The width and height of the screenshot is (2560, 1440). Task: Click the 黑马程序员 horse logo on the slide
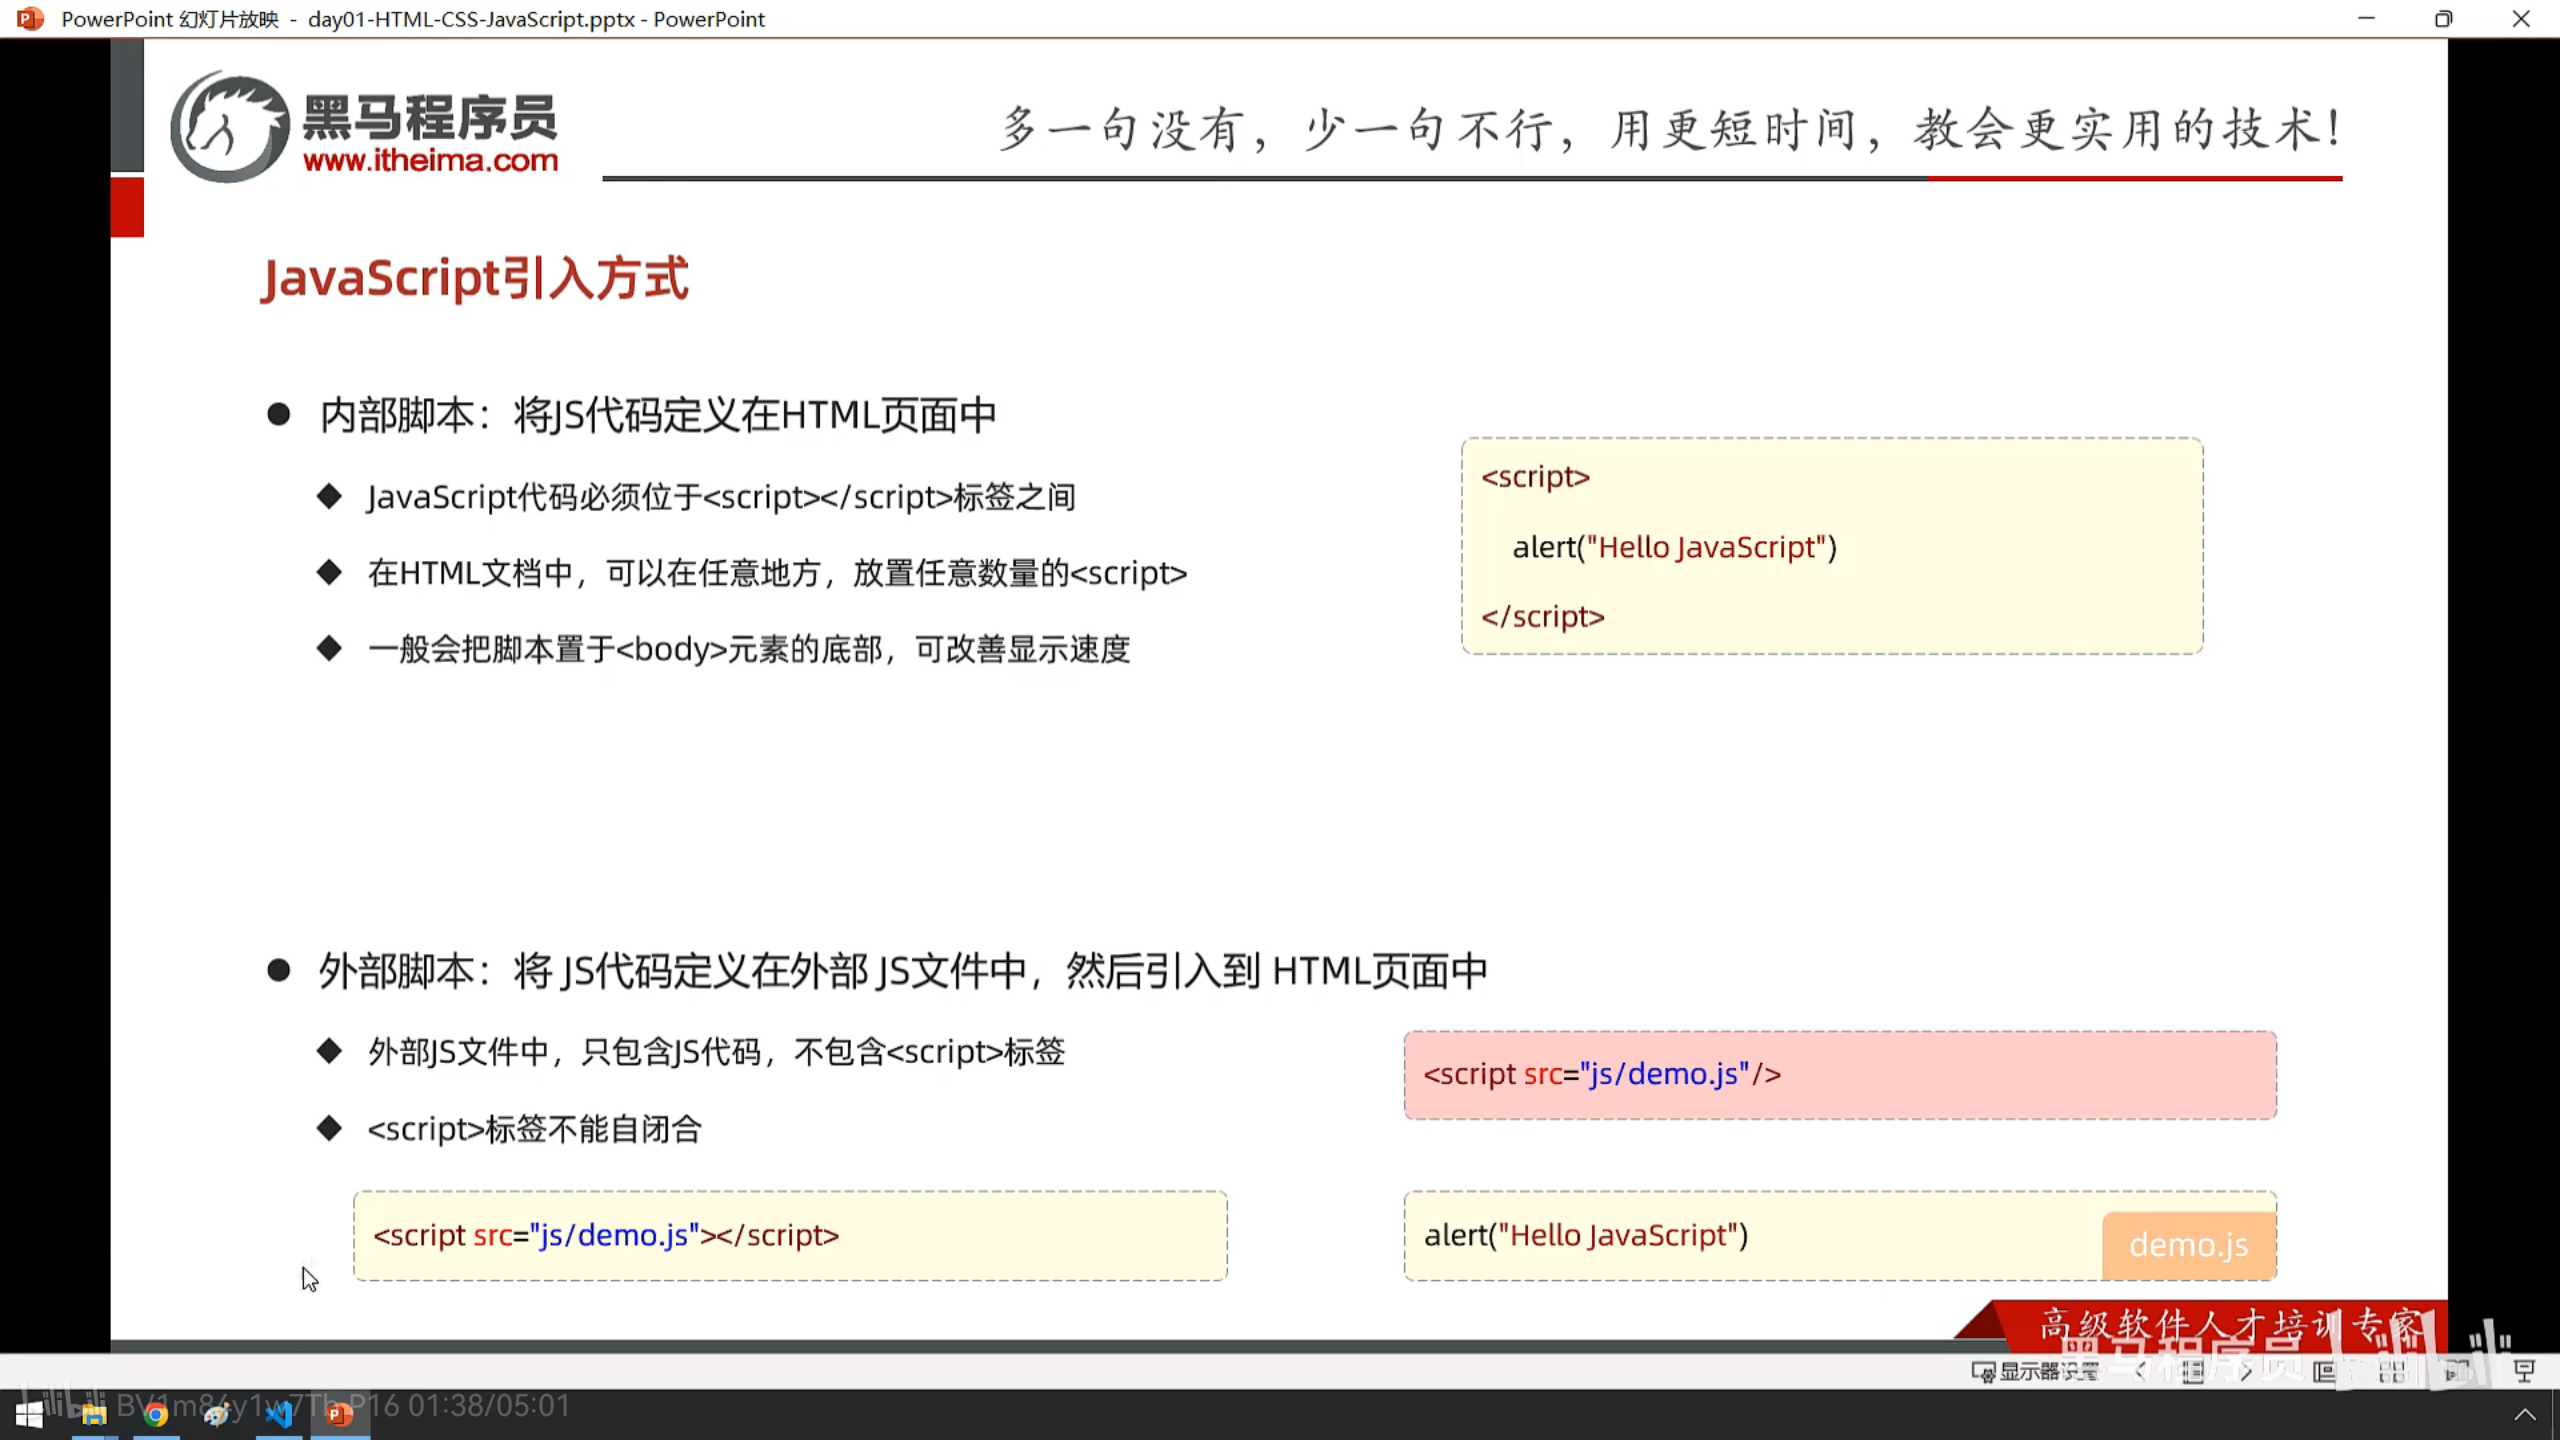point(229,126)
